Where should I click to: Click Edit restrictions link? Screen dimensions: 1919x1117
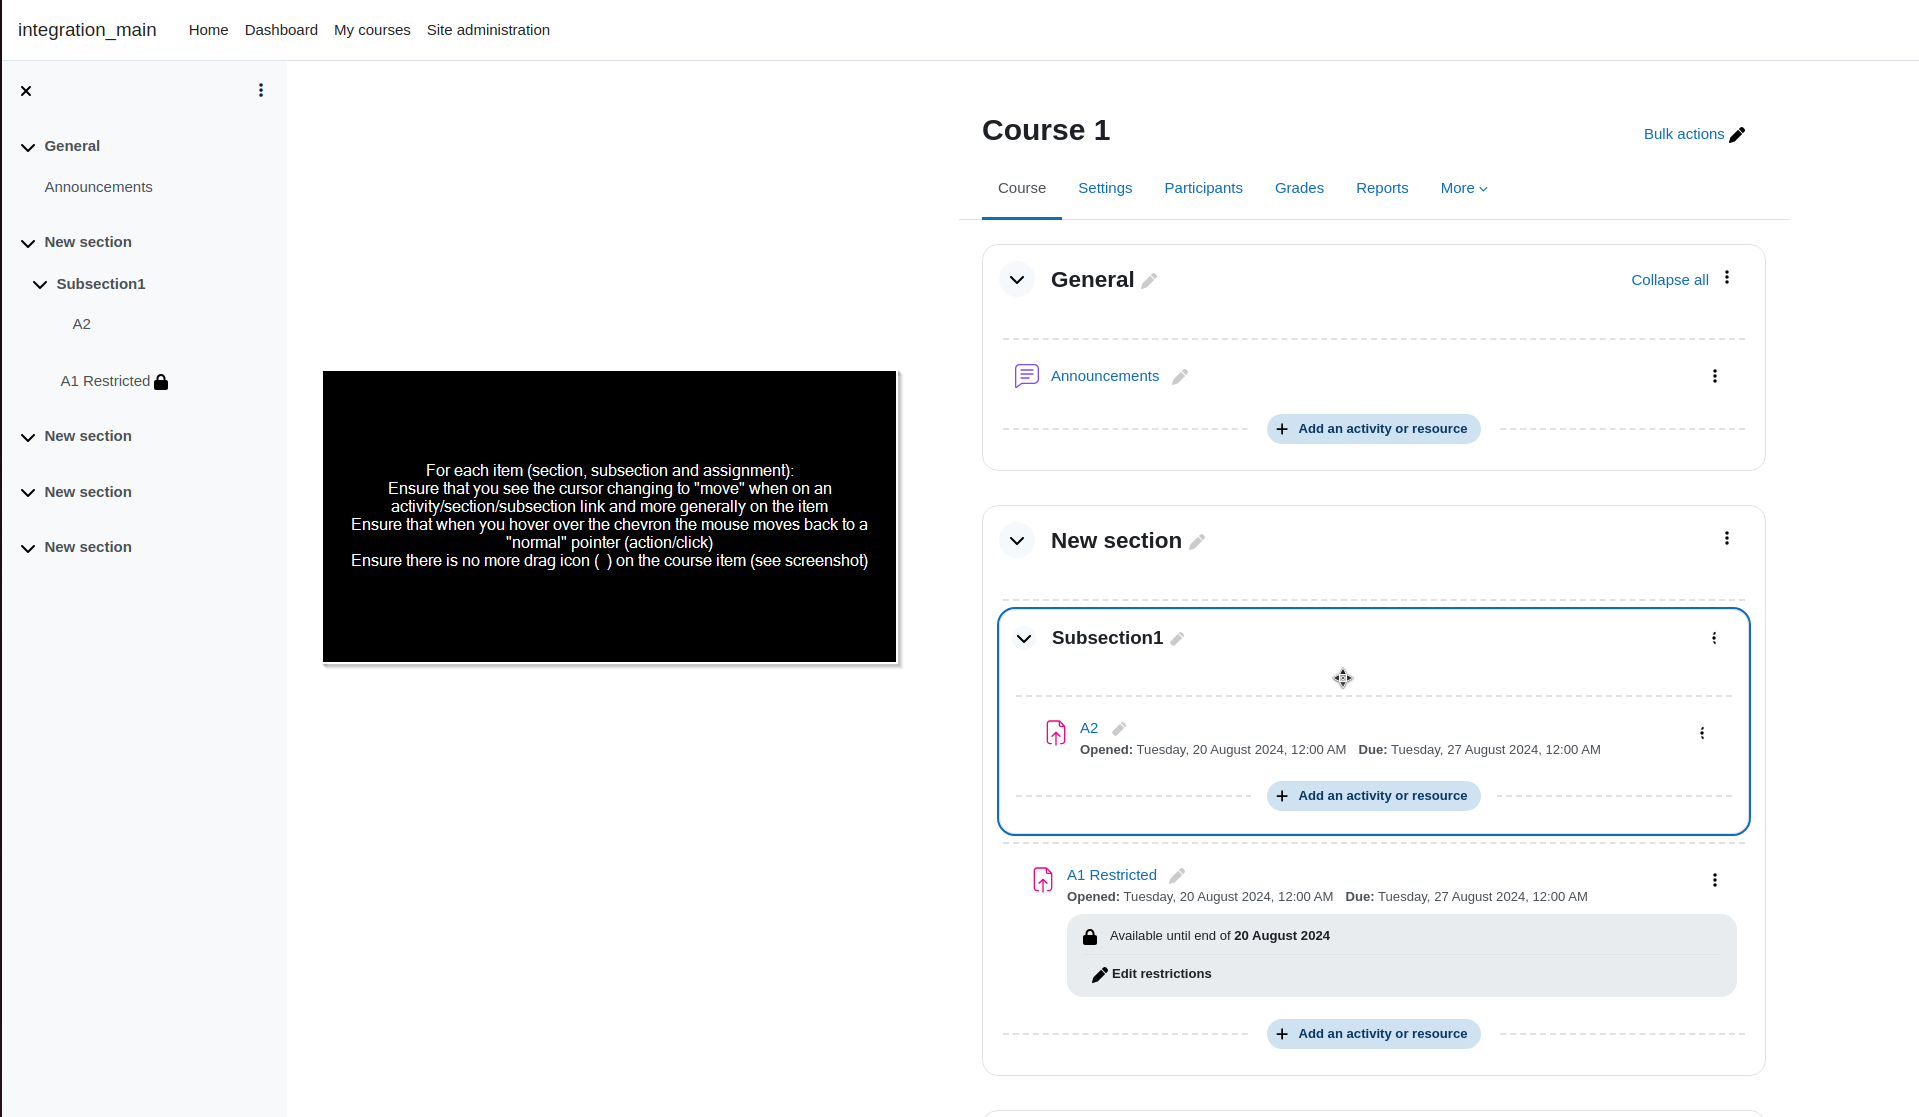tap(1161, 974)
